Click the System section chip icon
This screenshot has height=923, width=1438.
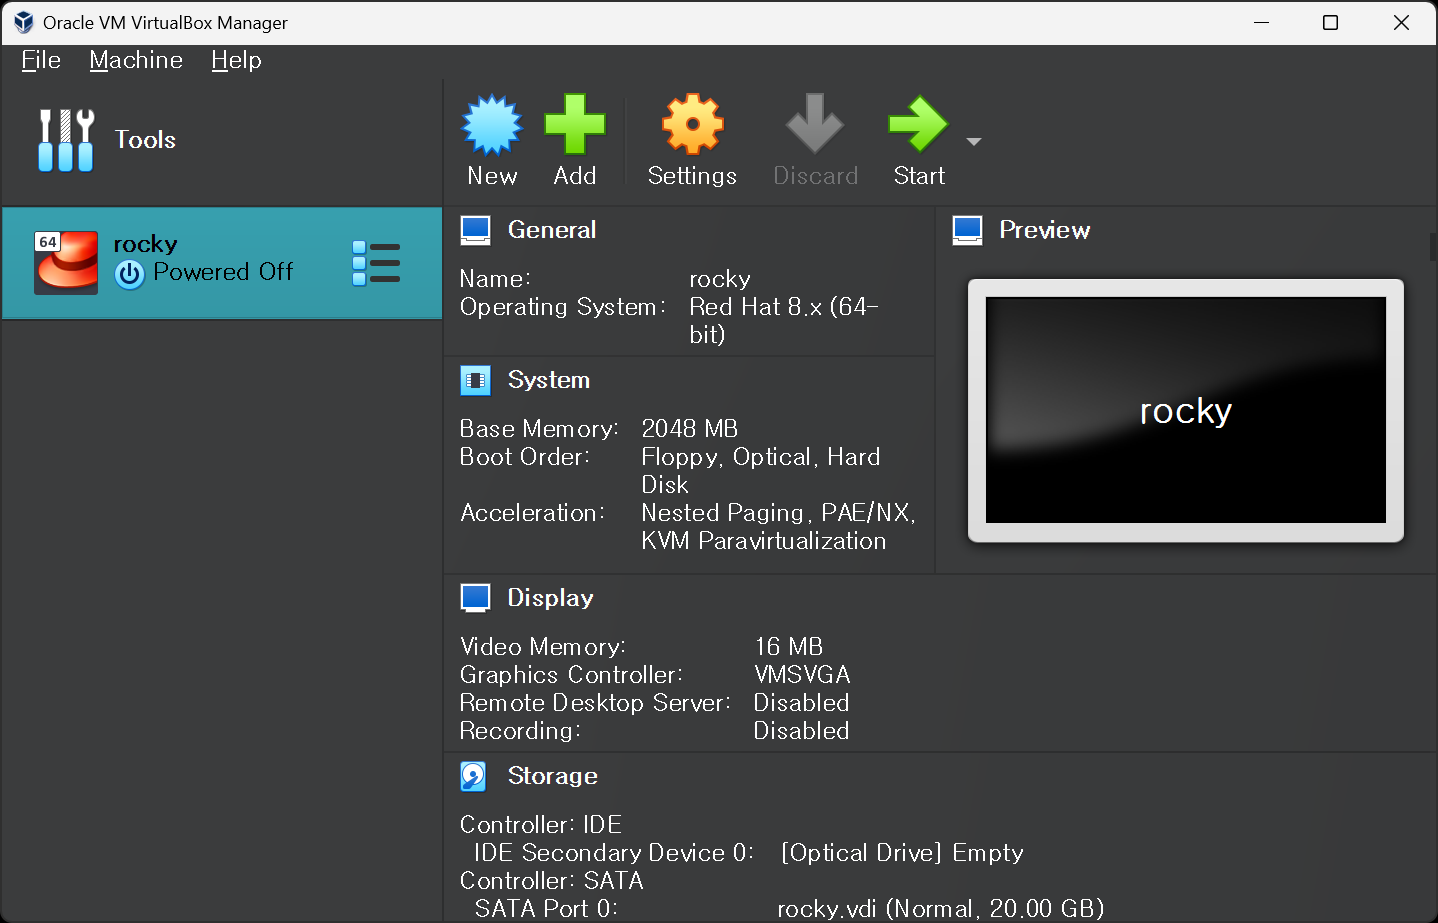coord(475,380)
